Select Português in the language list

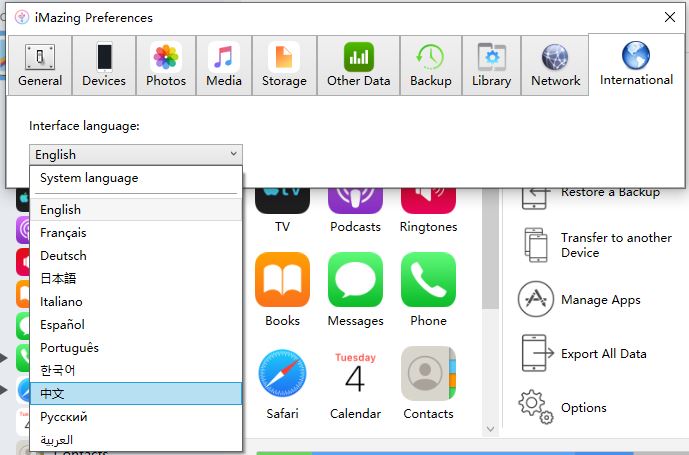pyautogui.click(x=136, y=347)
